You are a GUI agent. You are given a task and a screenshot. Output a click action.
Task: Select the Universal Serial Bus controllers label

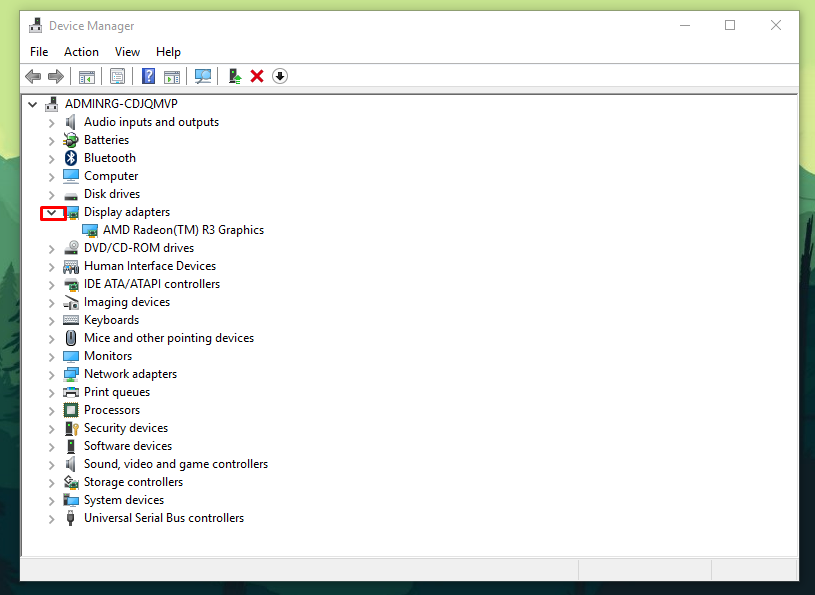pyautogui.click(x=164, y=518)
